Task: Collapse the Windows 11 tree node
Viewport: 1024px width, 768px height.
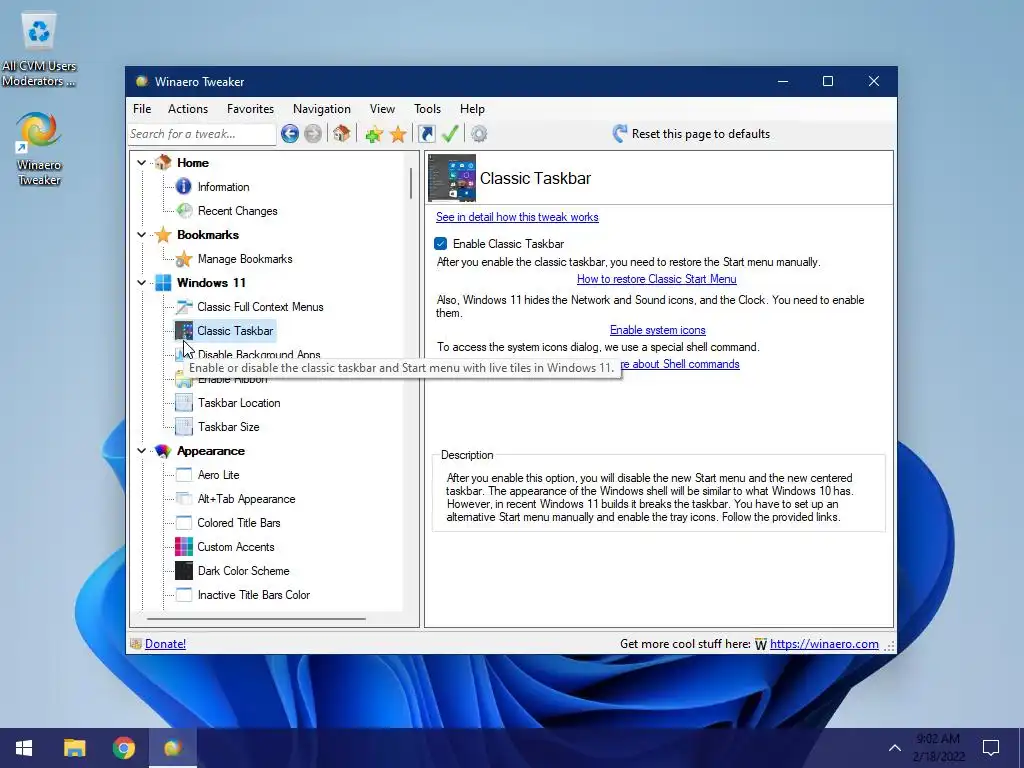Action: click(142, 283)
